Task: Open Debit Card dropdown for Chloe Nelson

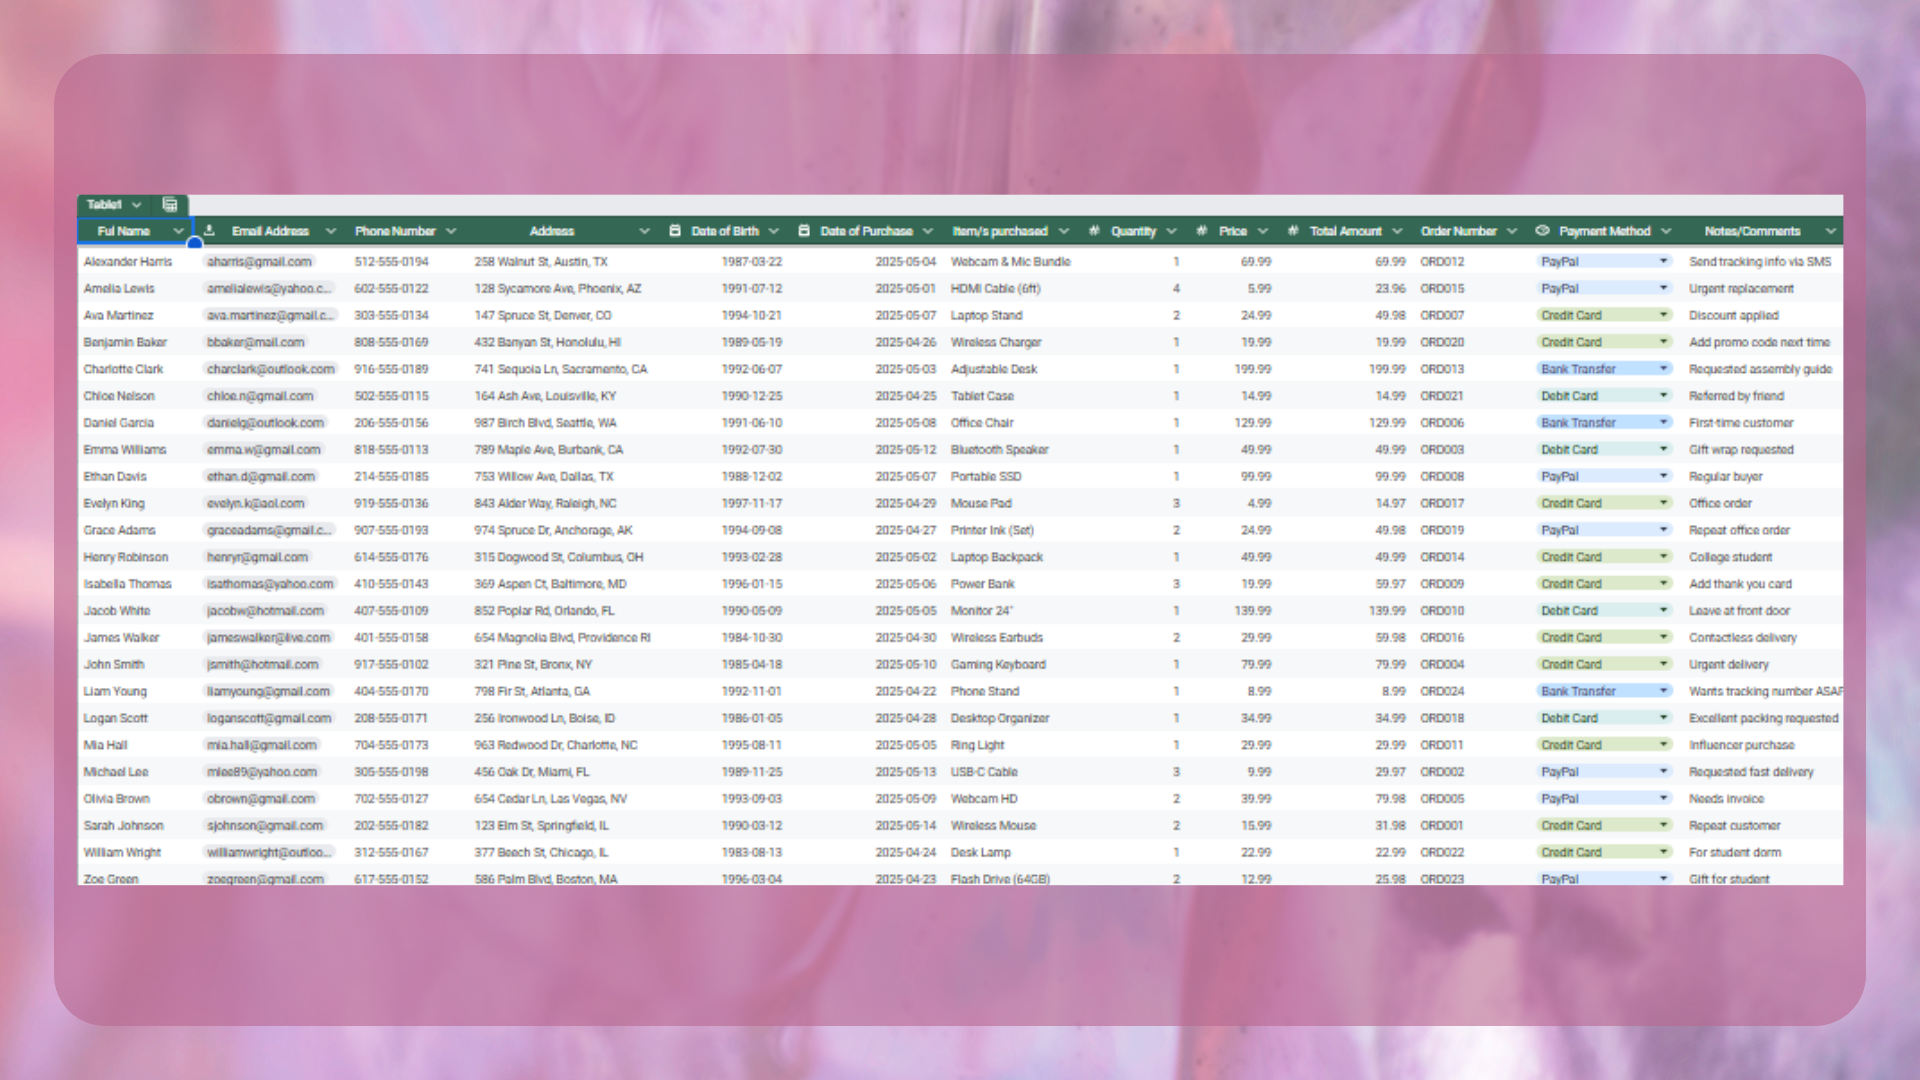Action: [x=1663, y=396]
